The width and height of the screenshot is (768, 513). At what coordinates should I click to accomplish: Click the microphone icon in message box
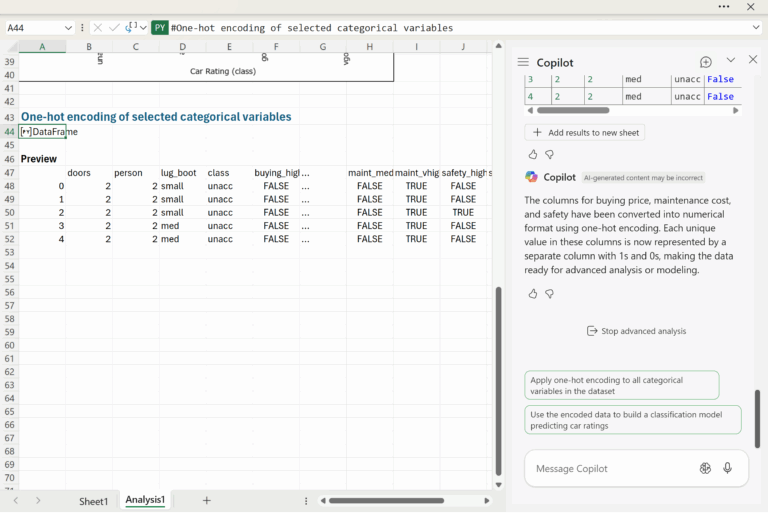pos(727,468)
